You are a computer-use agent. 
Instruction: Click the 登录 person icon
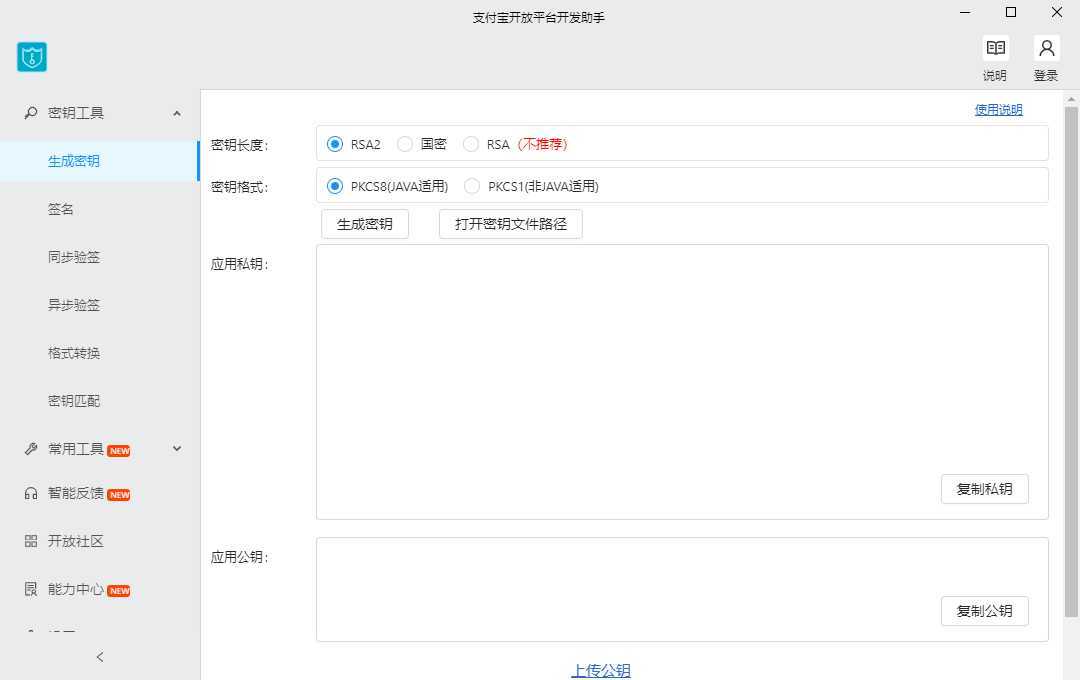pos(1046,47)
